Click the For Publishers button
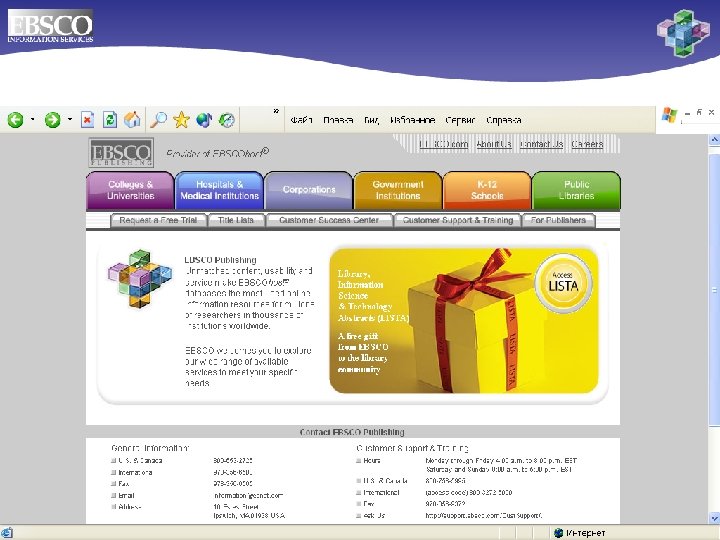This screenshot has width=720, height=540. (558, 220)
